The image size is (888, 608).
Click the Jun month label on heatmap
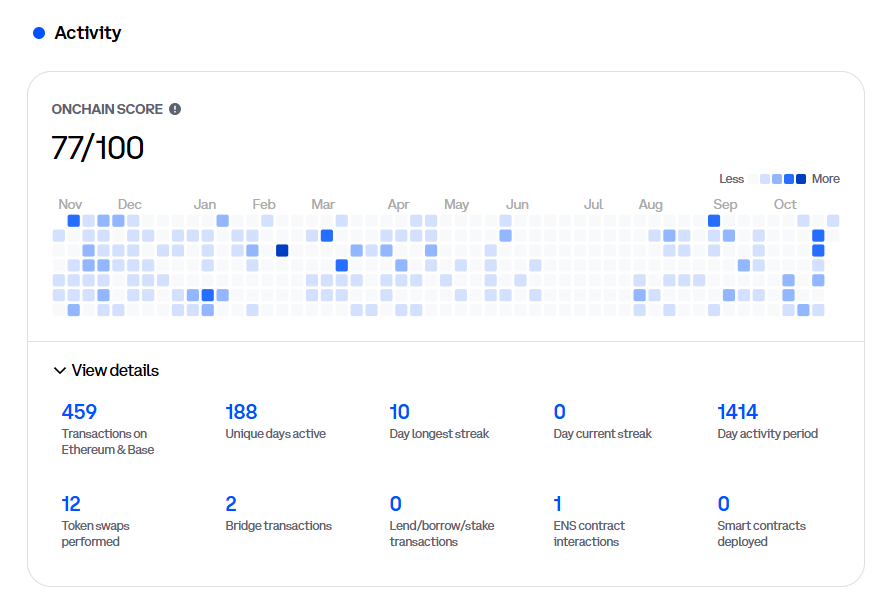517,204
